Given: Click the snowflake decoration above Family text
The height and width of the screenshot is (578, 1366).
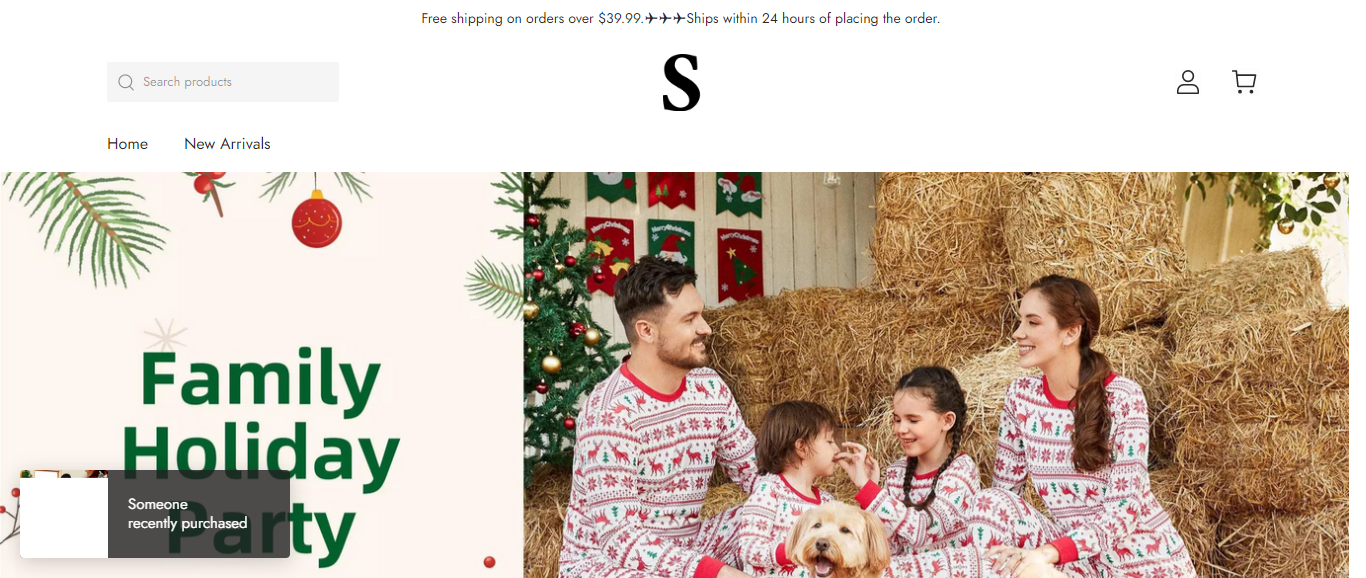Looking at the screenshot, I should pos(166,337).
